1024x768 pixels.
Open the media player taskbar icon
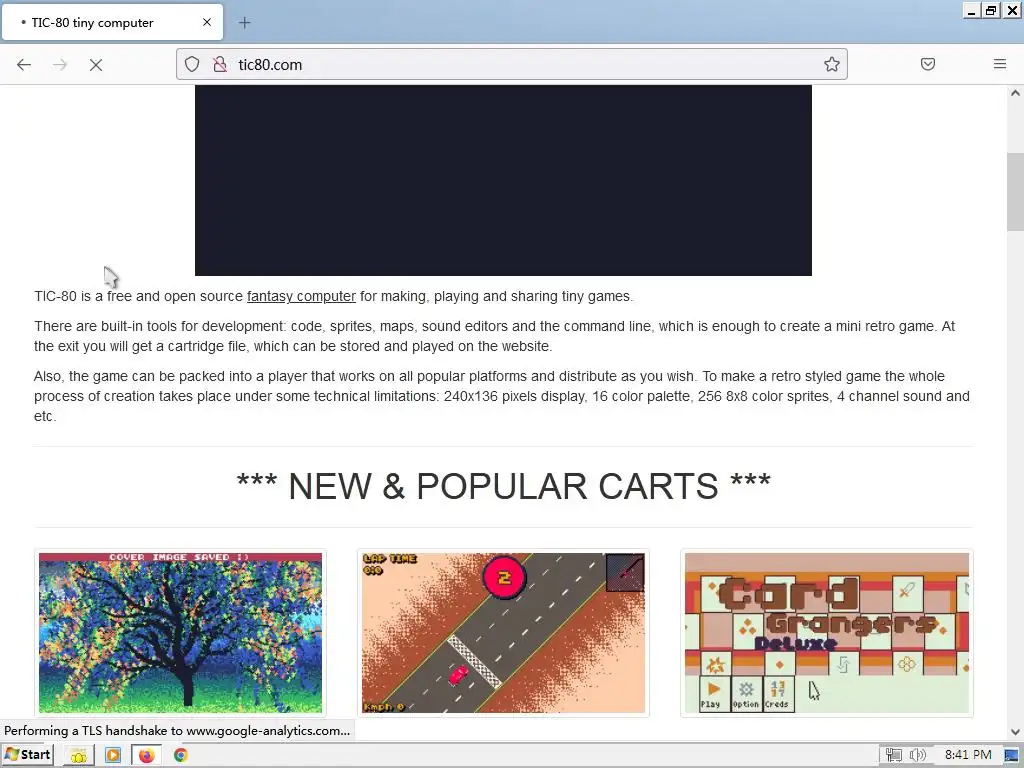point(112,756)
